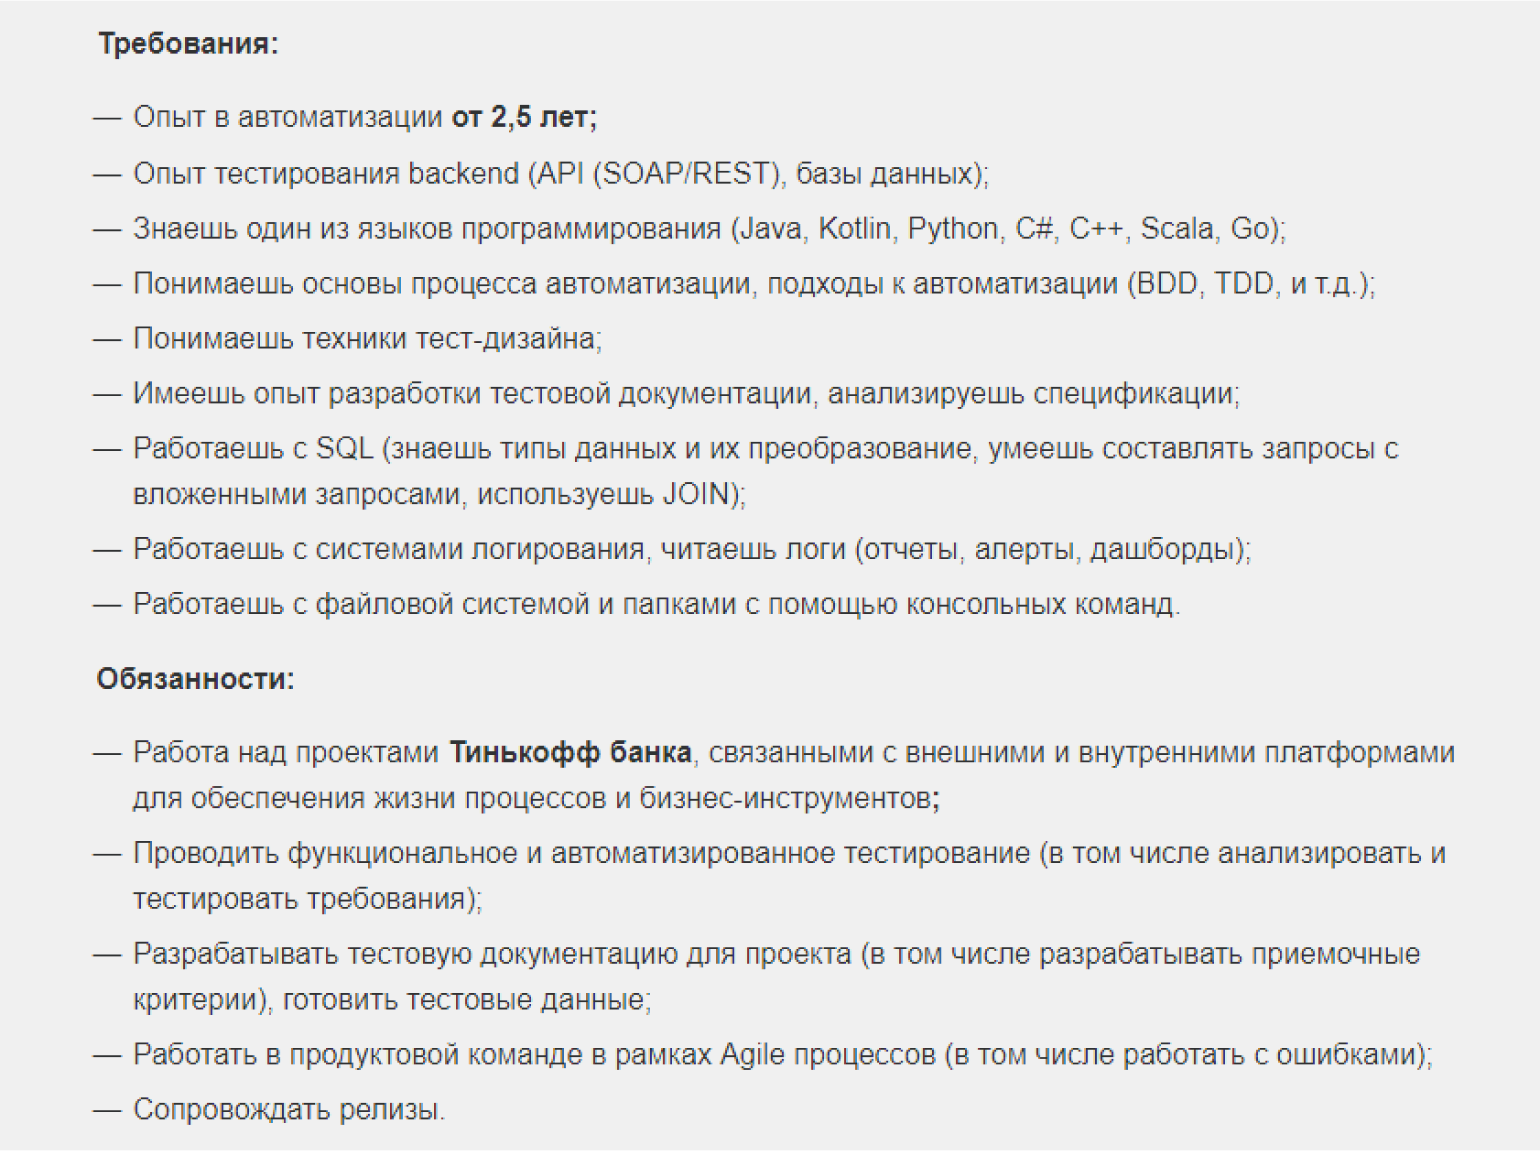Click "готовить тестовые данные" text
Image resolution: width=1540 pixels, height=1151 pixels.
tap(467, 1000)
